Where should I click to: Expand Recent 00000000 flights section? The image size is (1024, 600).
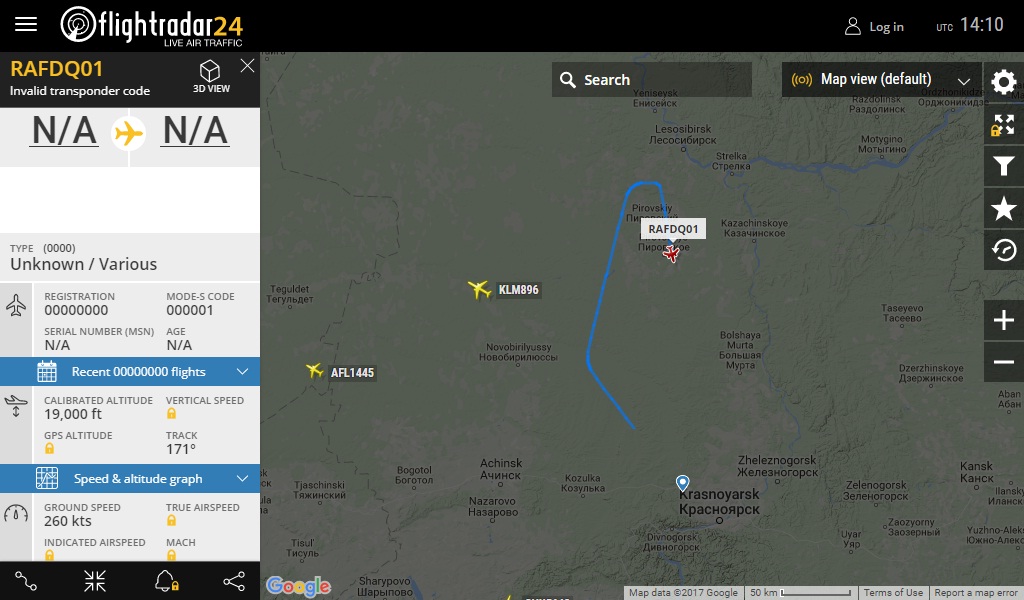[x=130, y=371]
